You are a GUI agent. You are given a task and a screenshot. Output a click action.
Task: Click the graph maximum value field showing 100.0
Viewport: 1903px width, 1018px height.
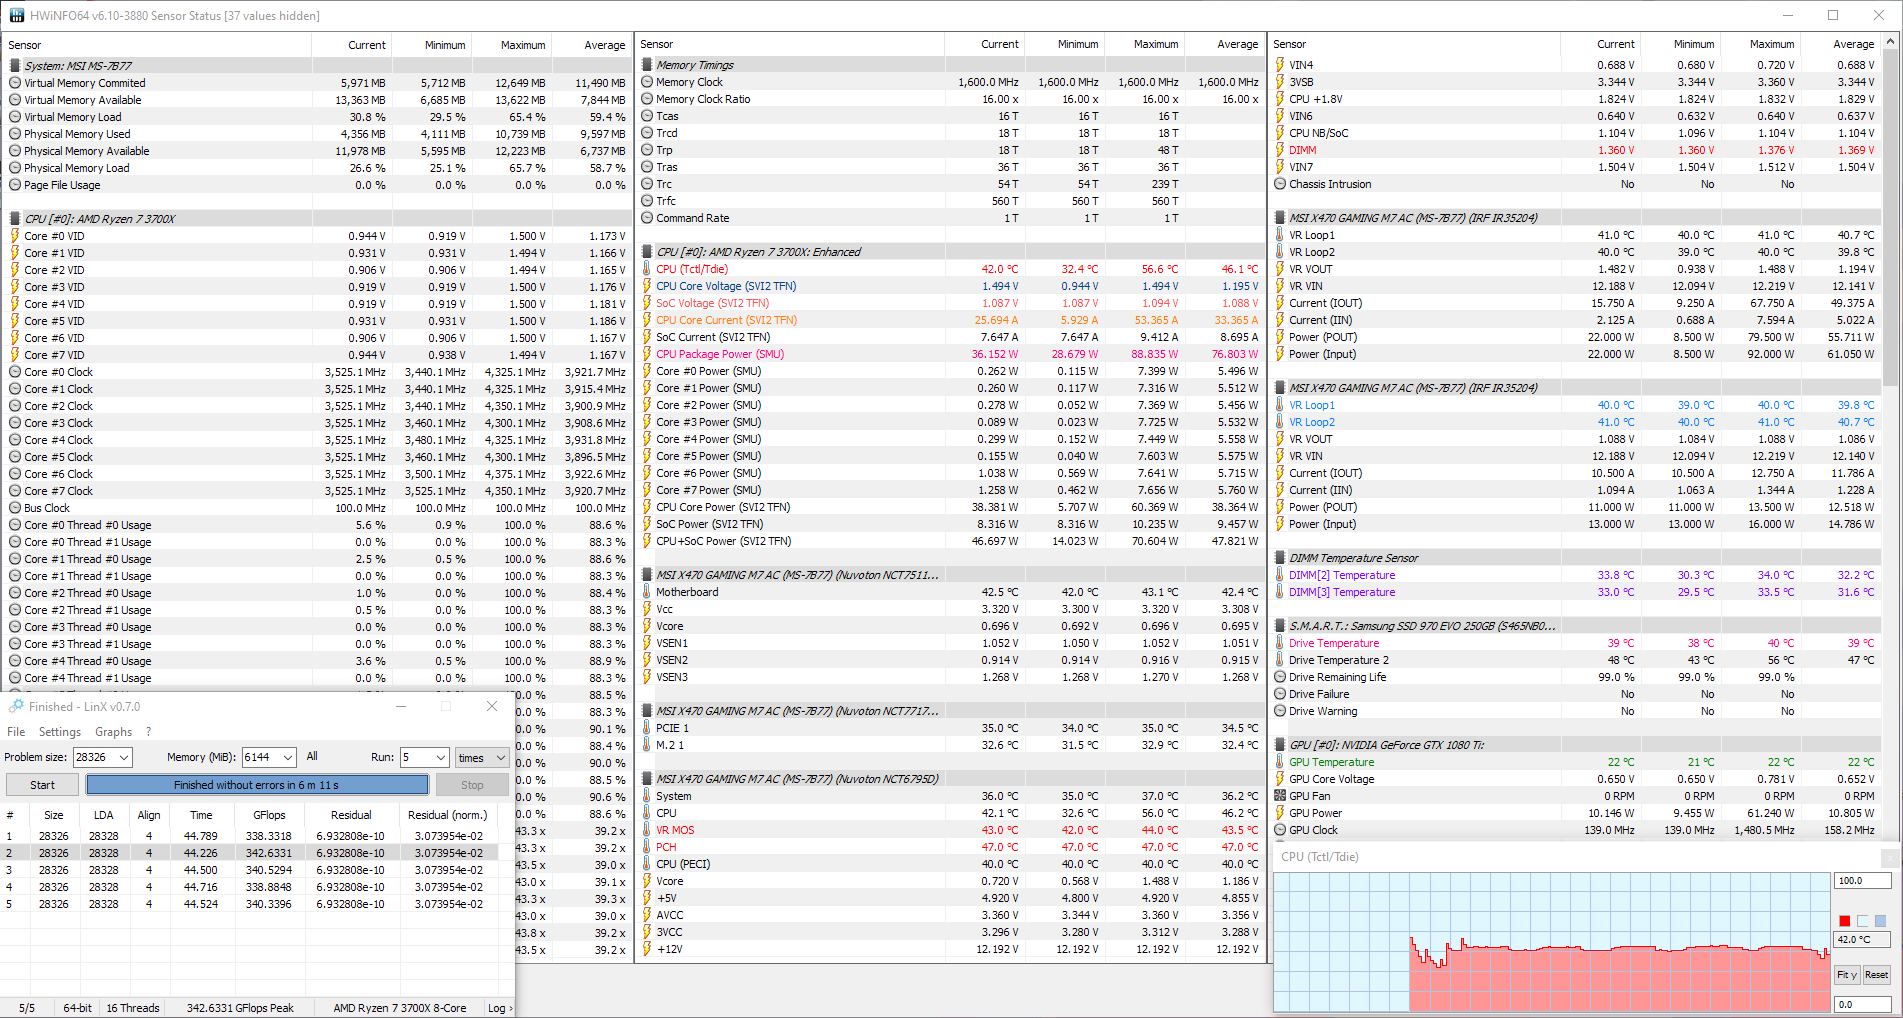[1863, 881]
